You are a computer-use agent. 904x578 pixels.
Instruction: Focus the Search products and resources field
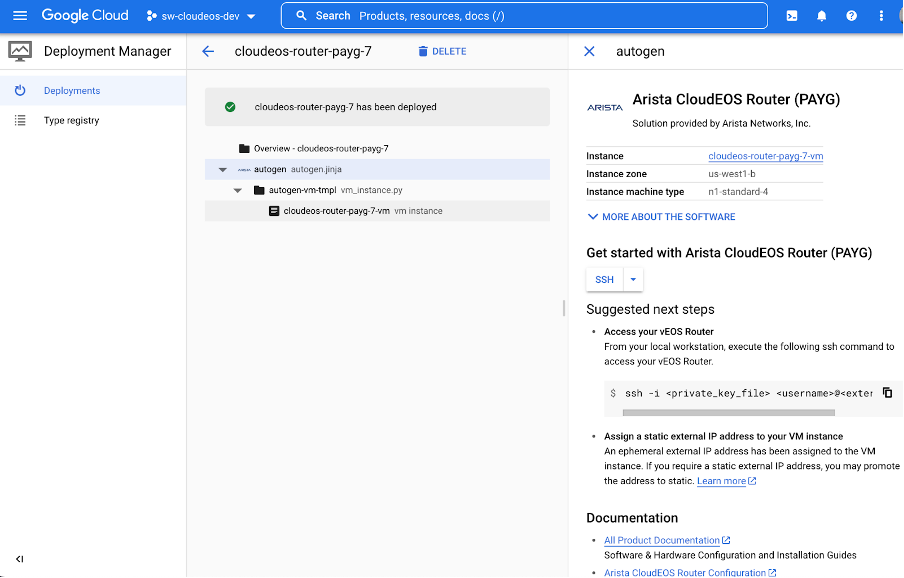click(x=524, y=16)
